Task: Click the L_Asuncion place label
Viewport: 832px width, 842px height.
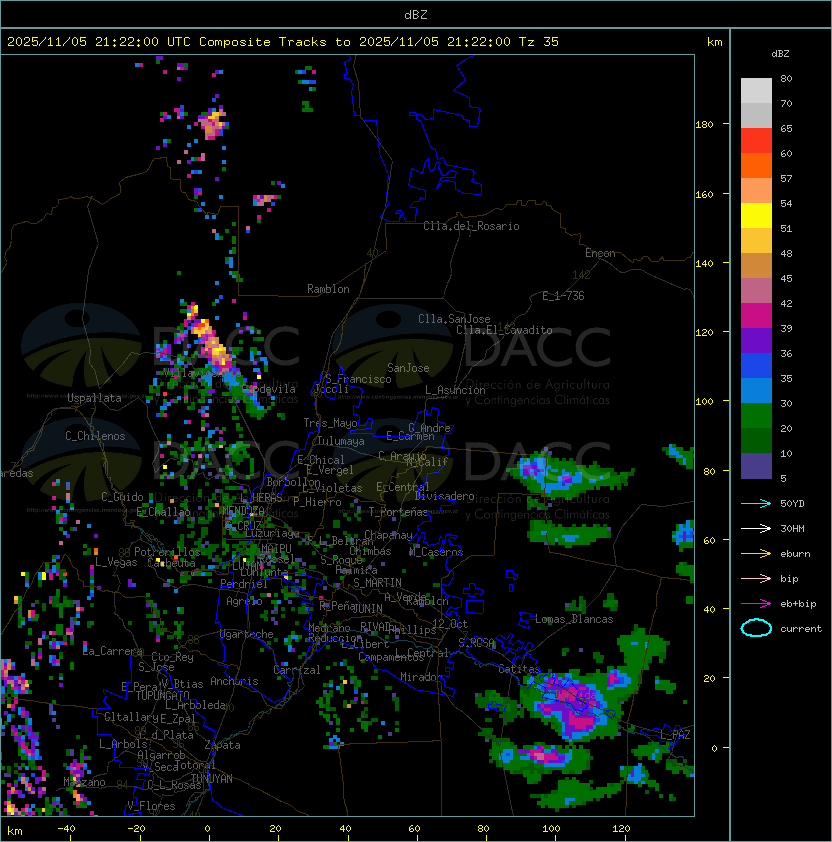Action: point(455,390)
